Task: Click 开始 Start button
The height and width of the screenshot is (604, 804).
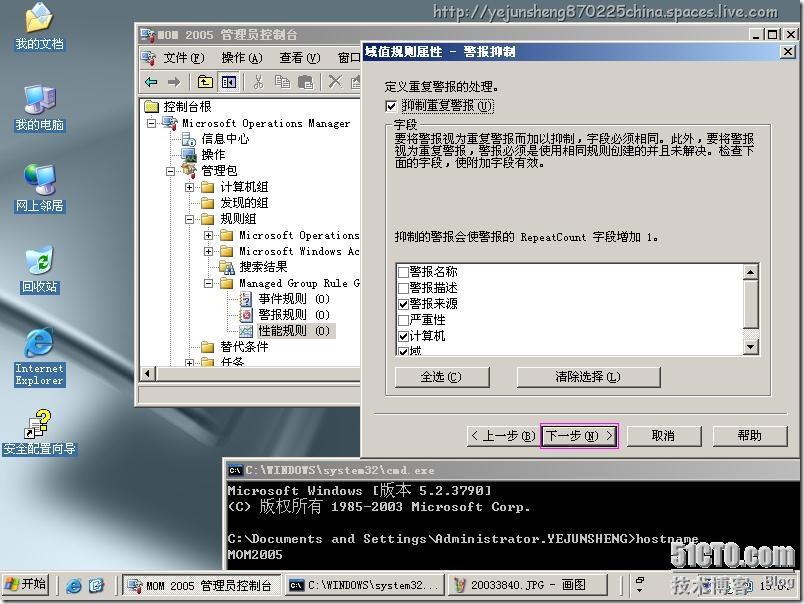Action: [26, 585]
